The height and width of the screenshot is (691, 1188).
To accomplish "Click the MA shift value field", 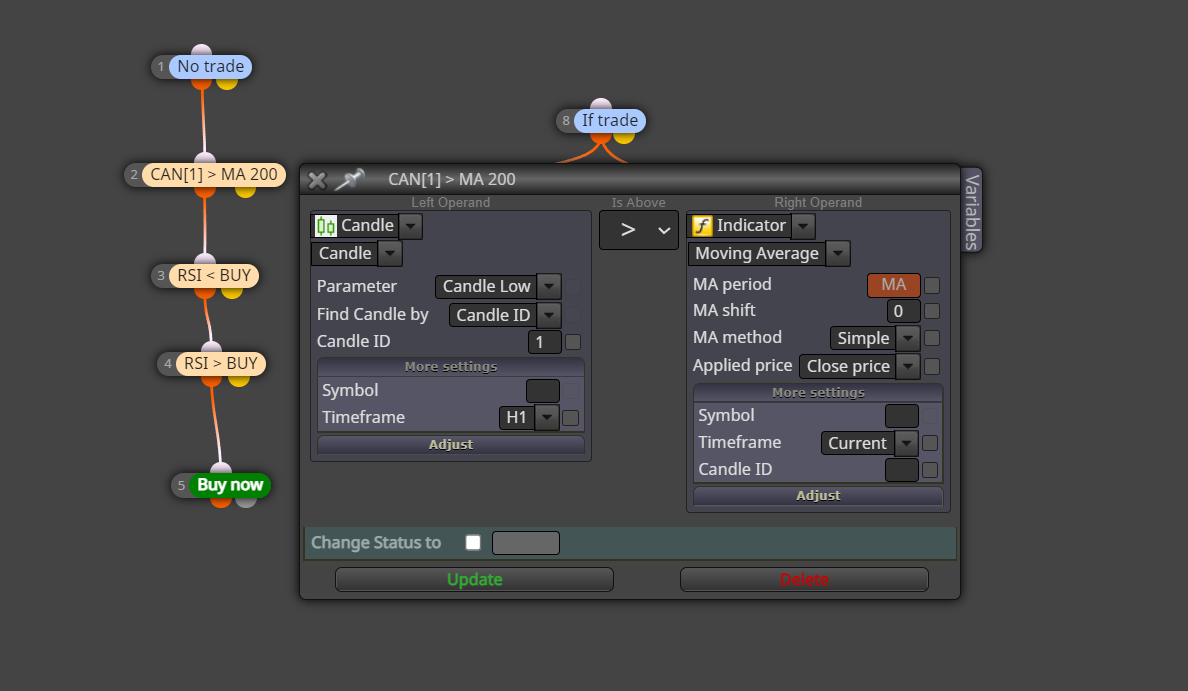I will 904,311.
